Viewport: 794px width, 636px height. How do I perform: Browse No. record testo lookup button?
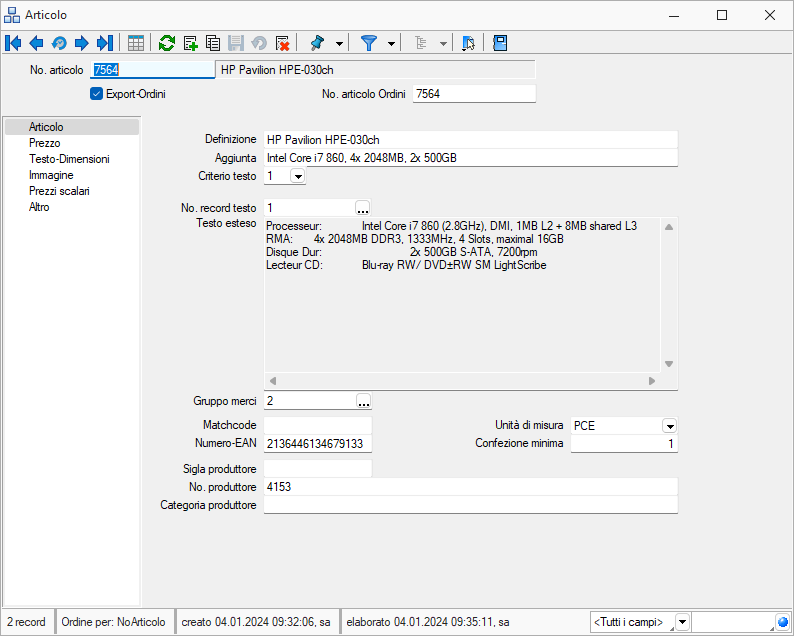pos(363,208)
